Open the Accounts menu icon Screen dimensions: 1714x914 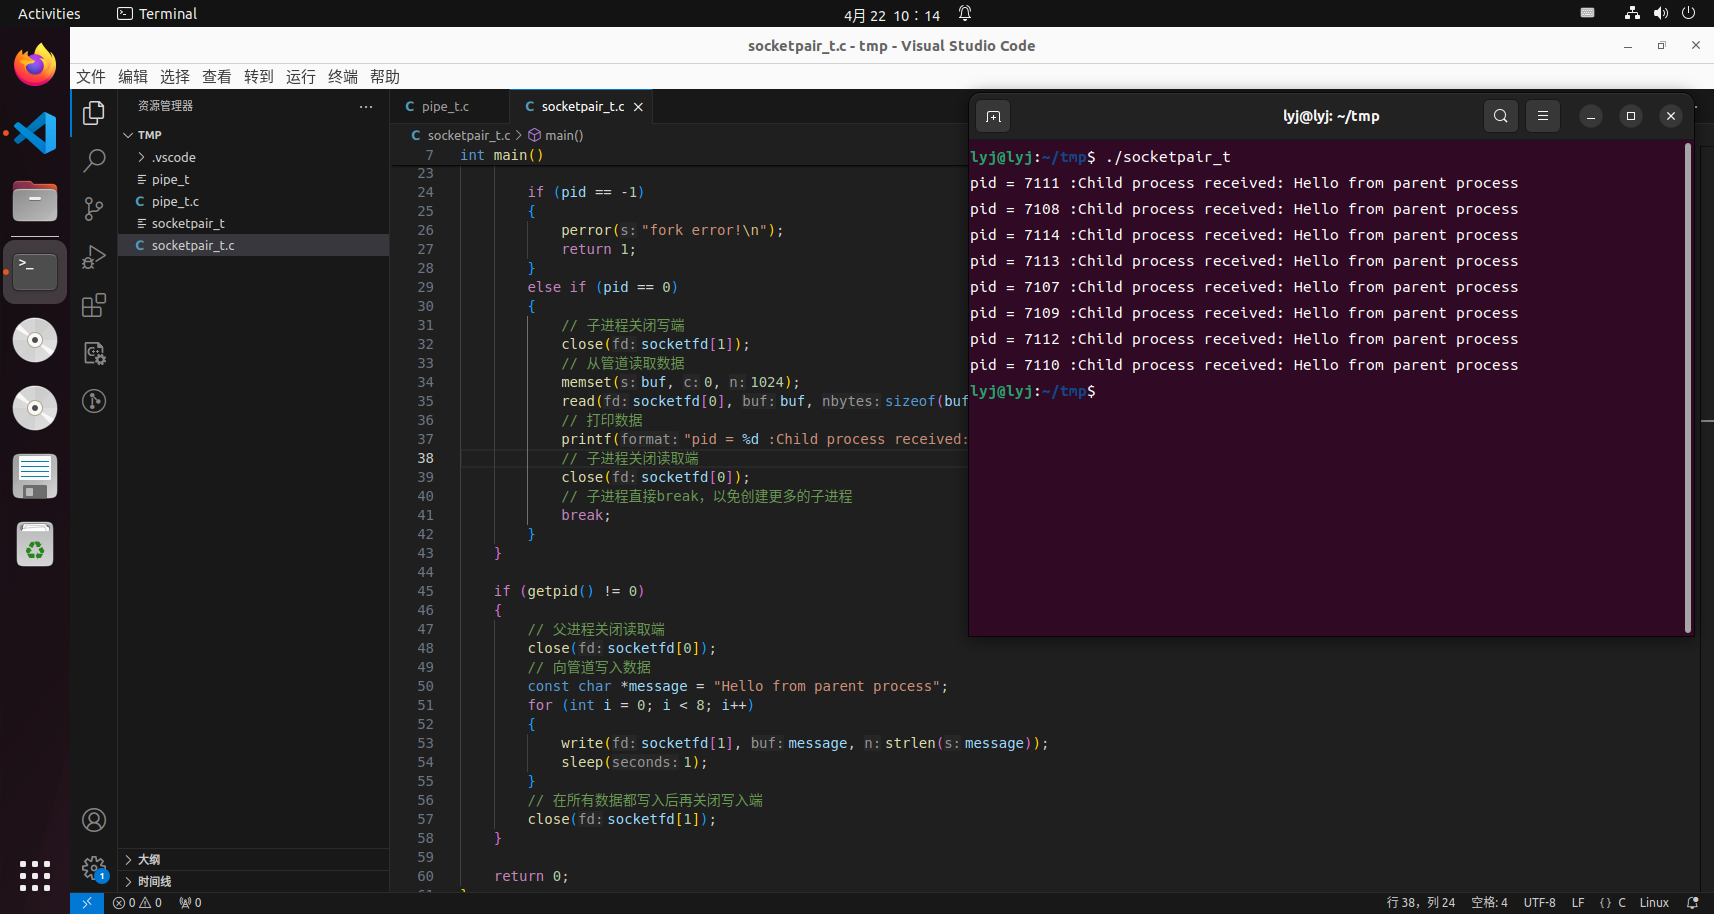click(x=94, y=820)
